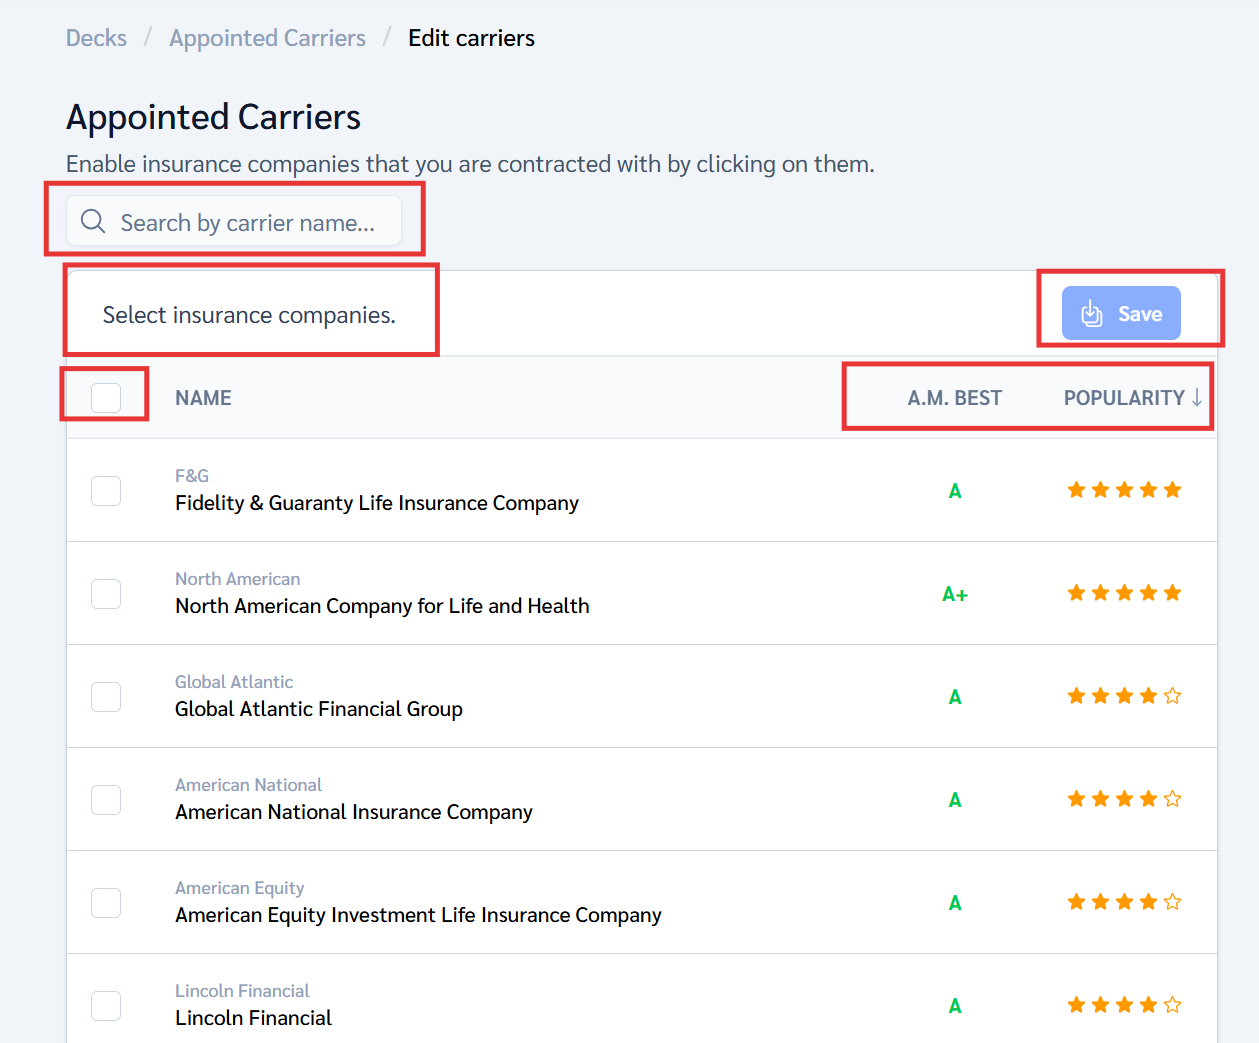Viewport: 1259px width, 1043px height.
Task: Click the search magnifier icon
Action: (93, 221)
